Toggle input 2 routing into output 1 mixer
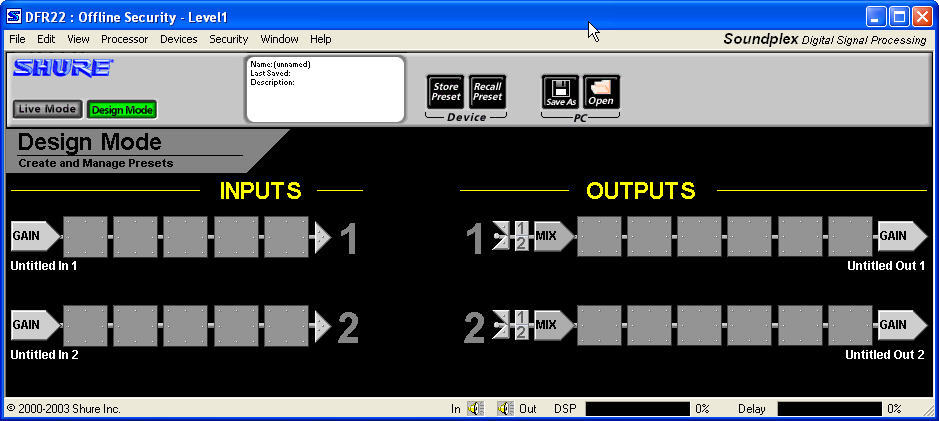Viewport: 939px width, 421px height. [x=521, y=243]
